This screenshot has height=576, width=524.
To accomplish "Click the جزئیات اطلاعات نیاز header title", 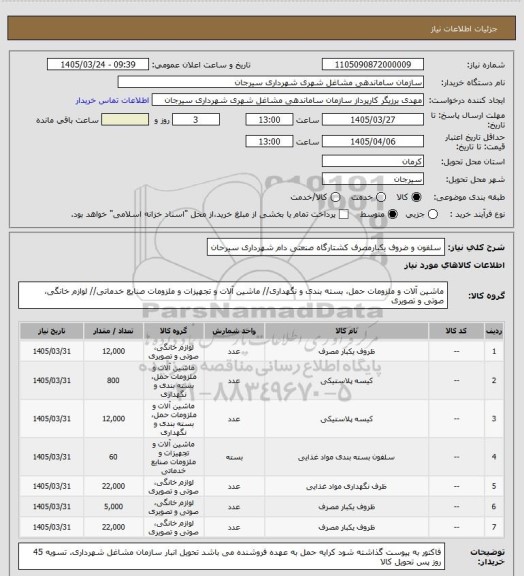I will (464, 29).
